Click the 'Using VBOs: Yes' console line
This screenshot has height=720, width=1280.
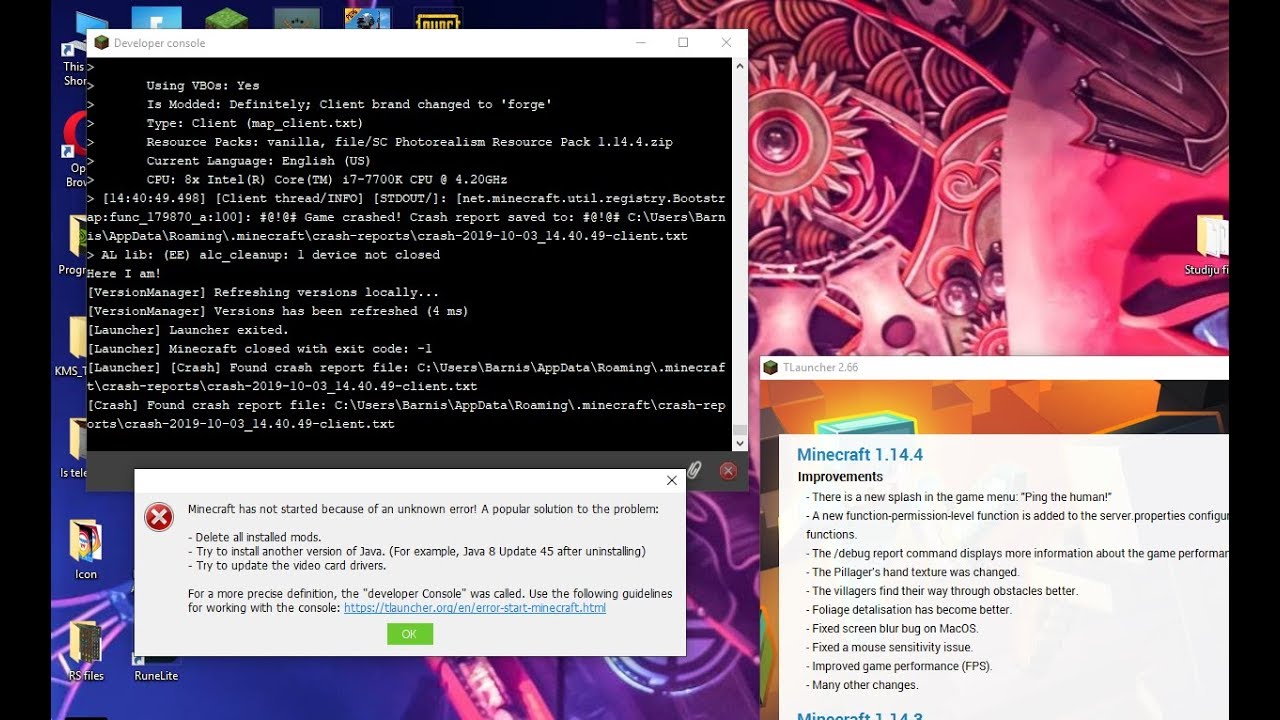pyautogui.click(x=203, y=86)
